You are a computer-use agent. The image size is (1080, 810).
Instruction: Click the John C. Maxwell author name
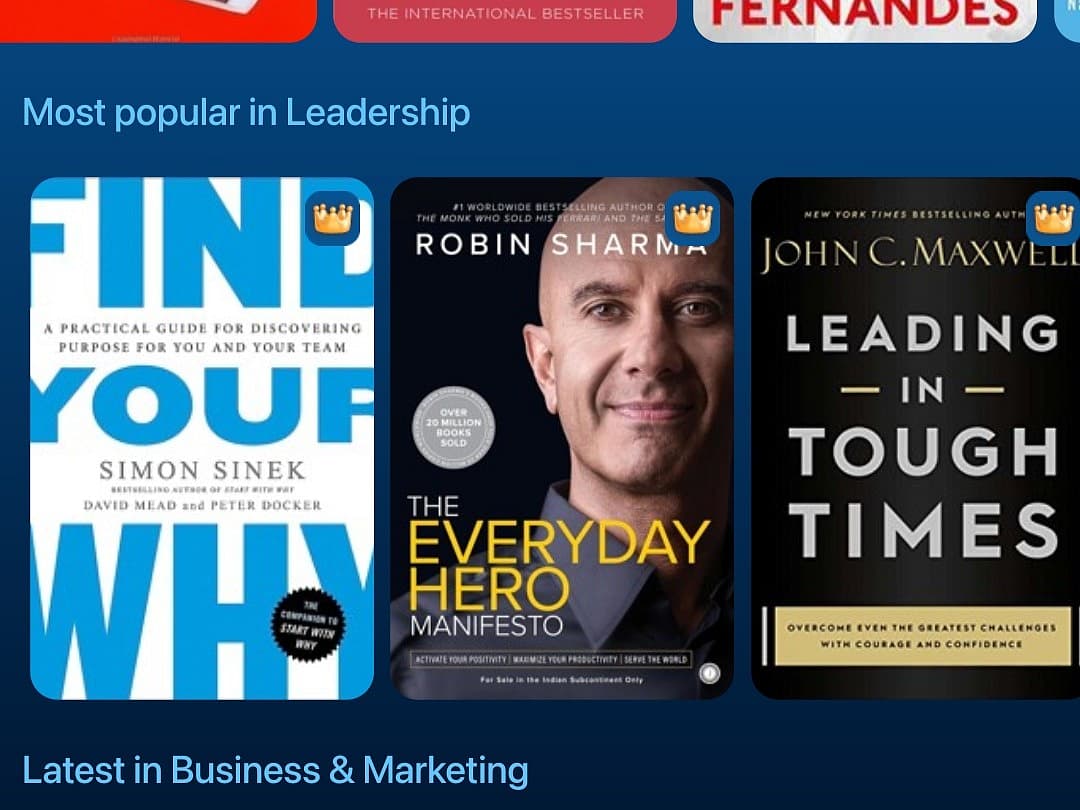920,253
